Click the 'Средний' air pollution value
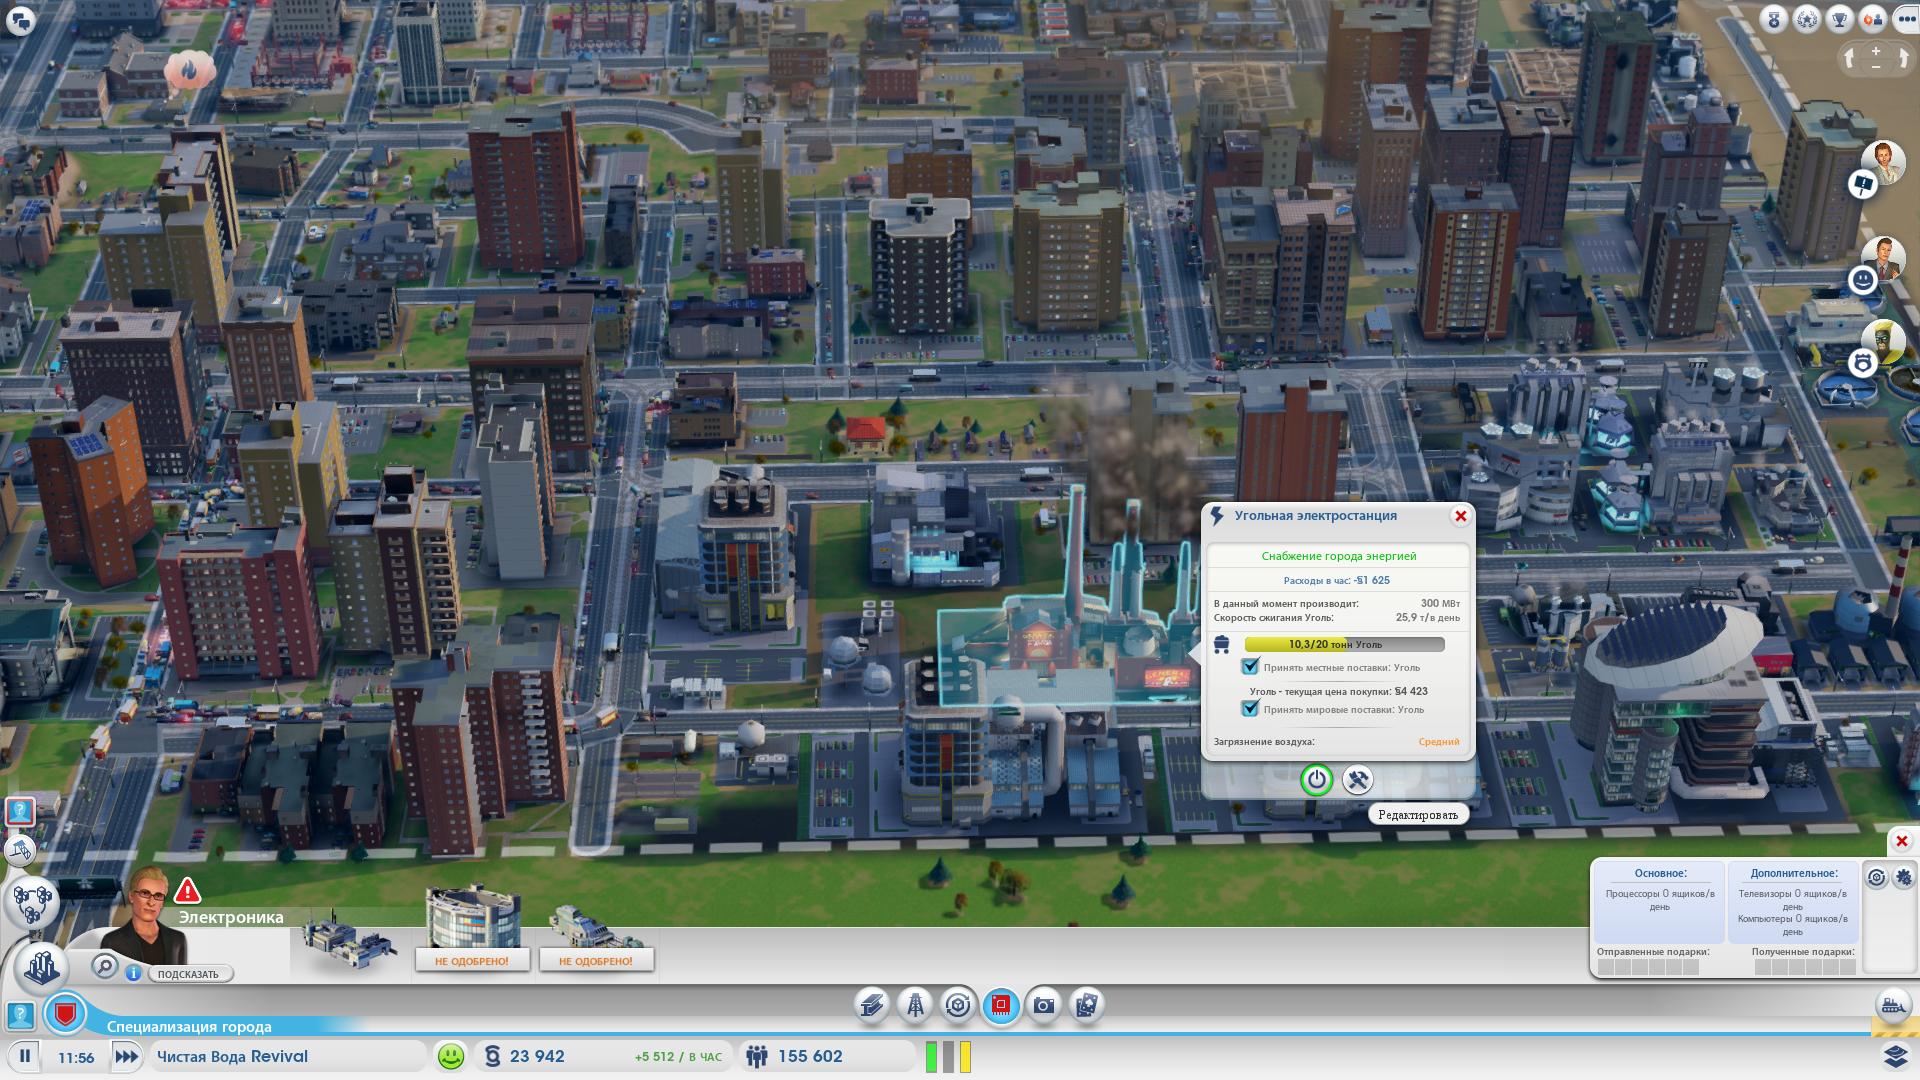Screen dimensions: 1920x1080 [1439, 742]
